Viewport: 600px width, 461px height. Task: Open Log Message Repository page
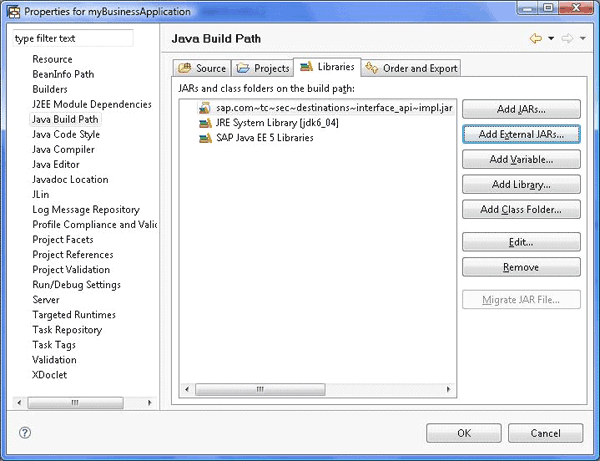point(86,210)
